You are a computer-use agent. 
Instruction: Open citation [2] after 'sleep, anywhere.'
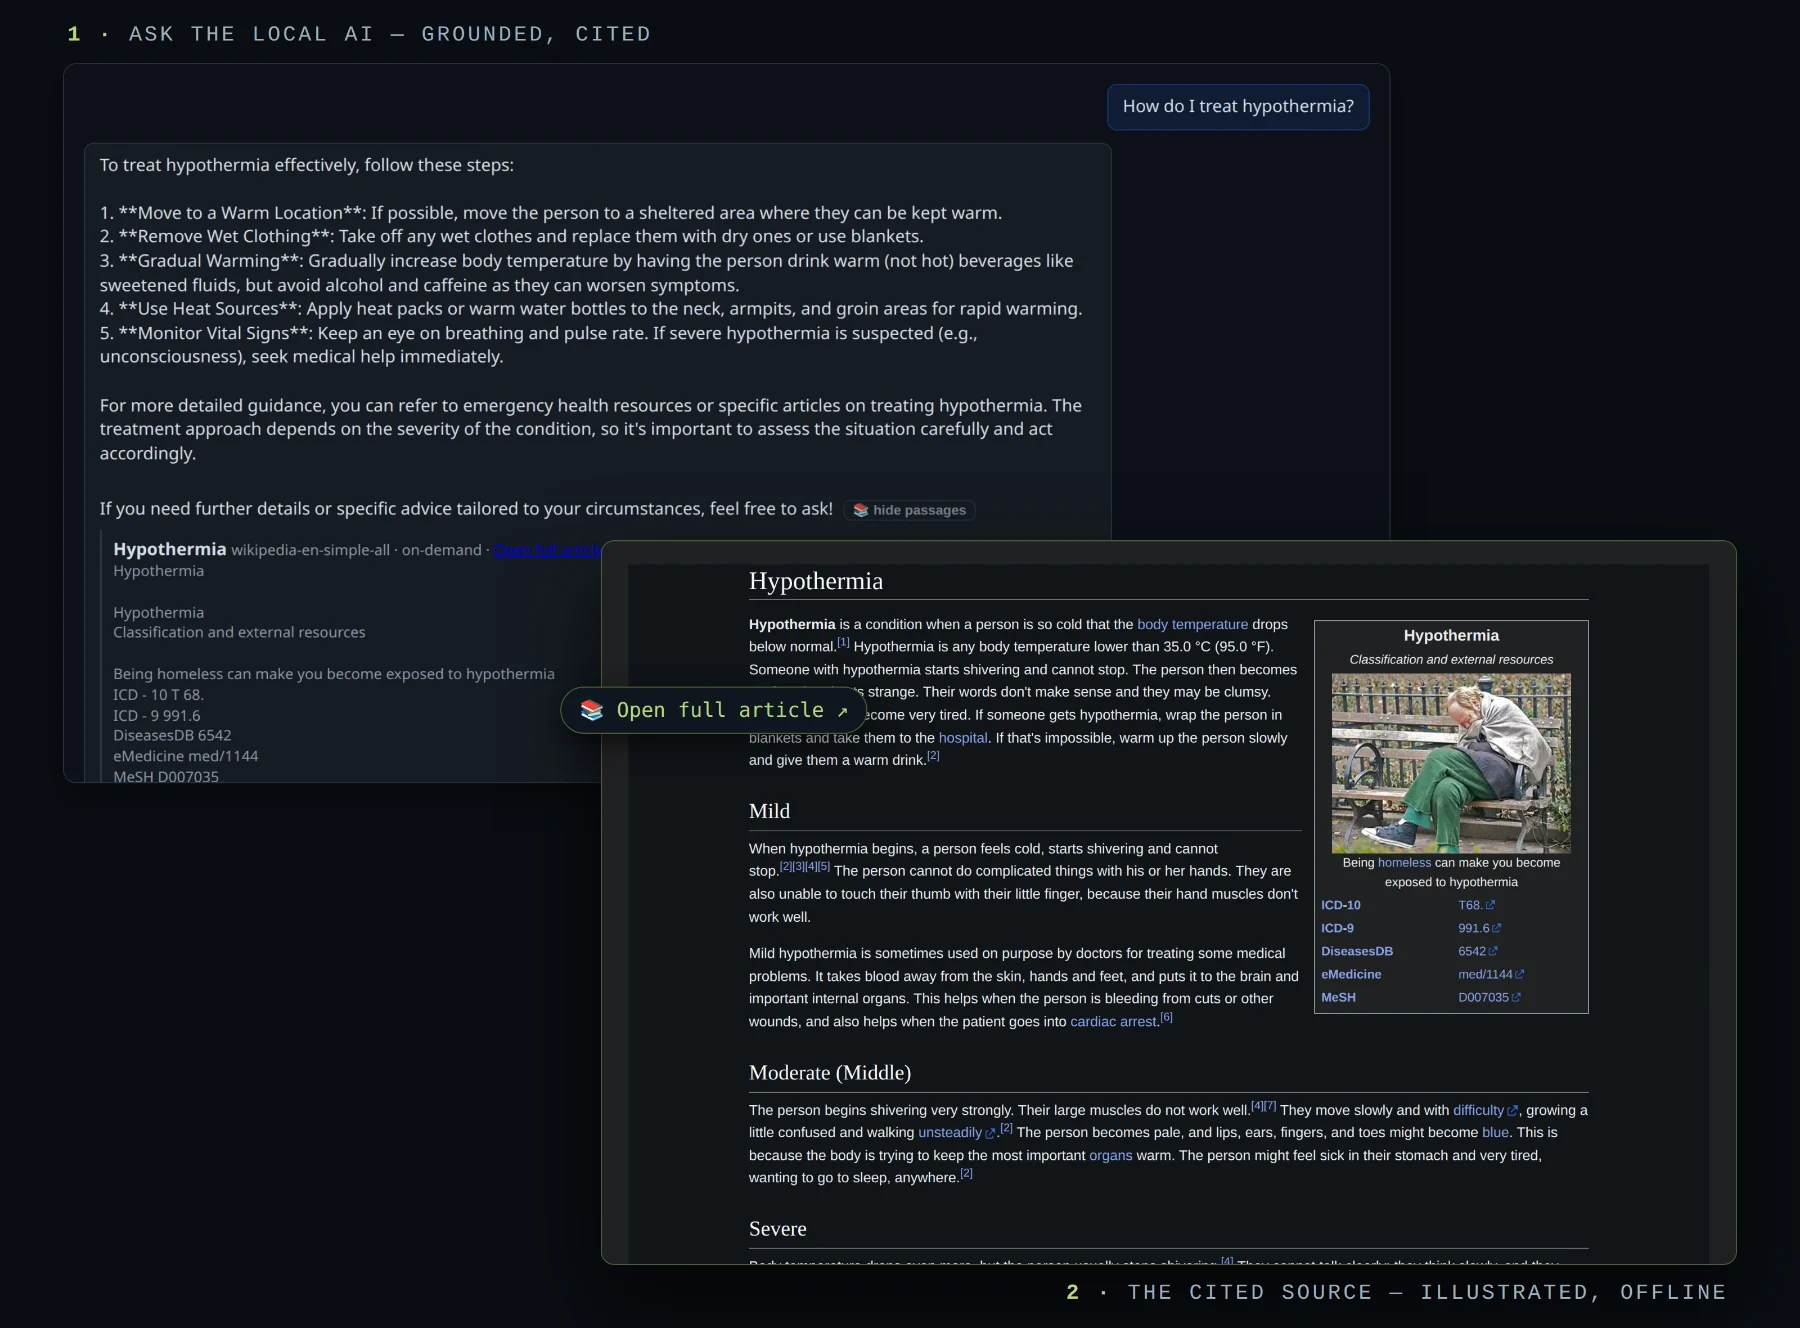(966, 1174)
